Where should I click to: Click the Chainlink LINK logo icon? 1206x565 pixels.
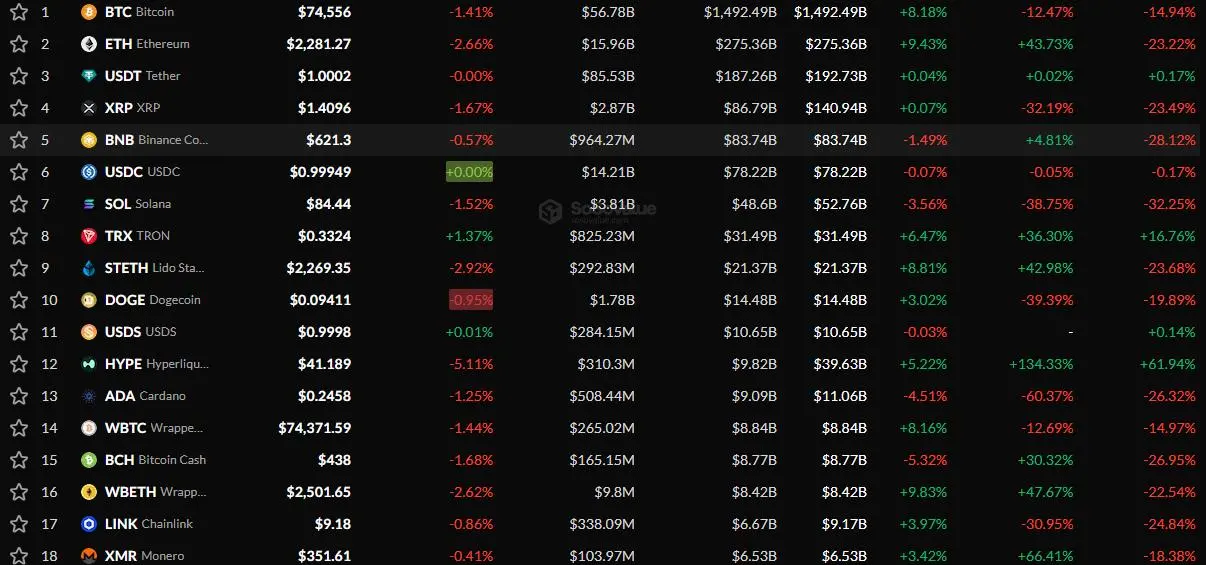(x=89, y=524)
